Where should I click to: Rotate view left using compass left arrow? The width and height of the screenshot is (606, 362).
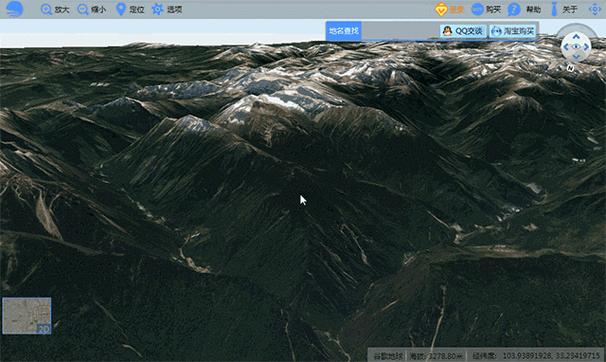[x=566, y=47]
